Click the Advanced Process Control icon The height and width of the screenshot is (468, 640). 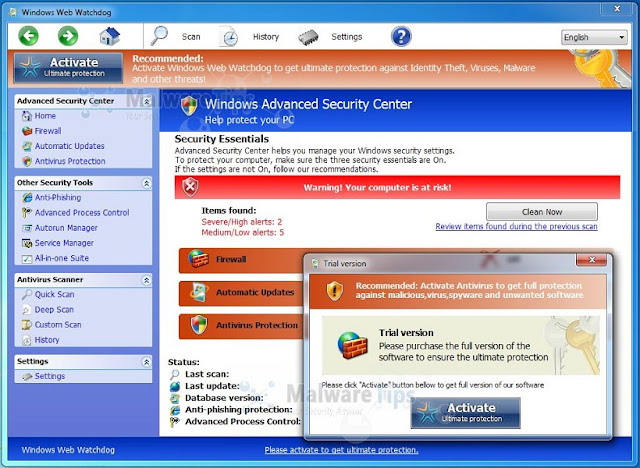click(x=27, y=213)
